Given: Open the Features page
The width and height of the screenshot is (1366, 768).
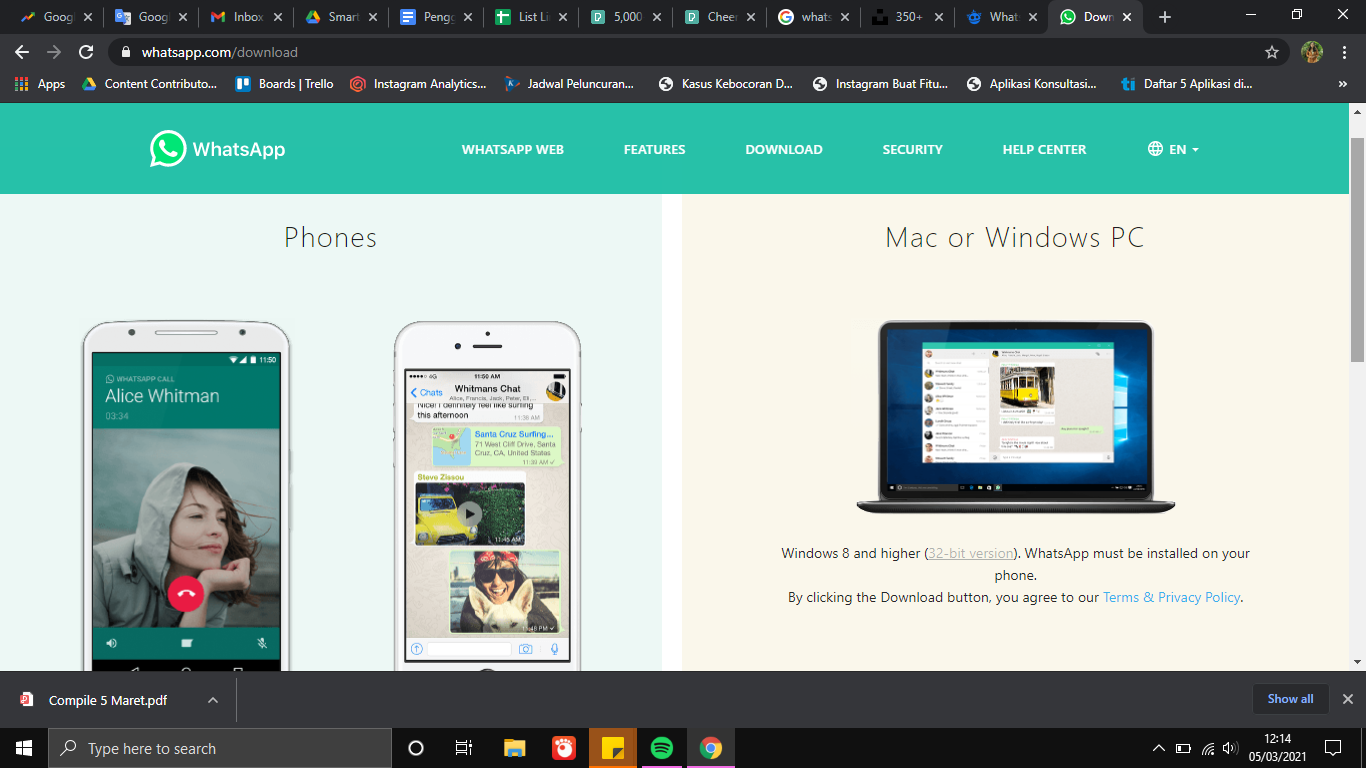Looking at the screenshot, I should (655, 149).
